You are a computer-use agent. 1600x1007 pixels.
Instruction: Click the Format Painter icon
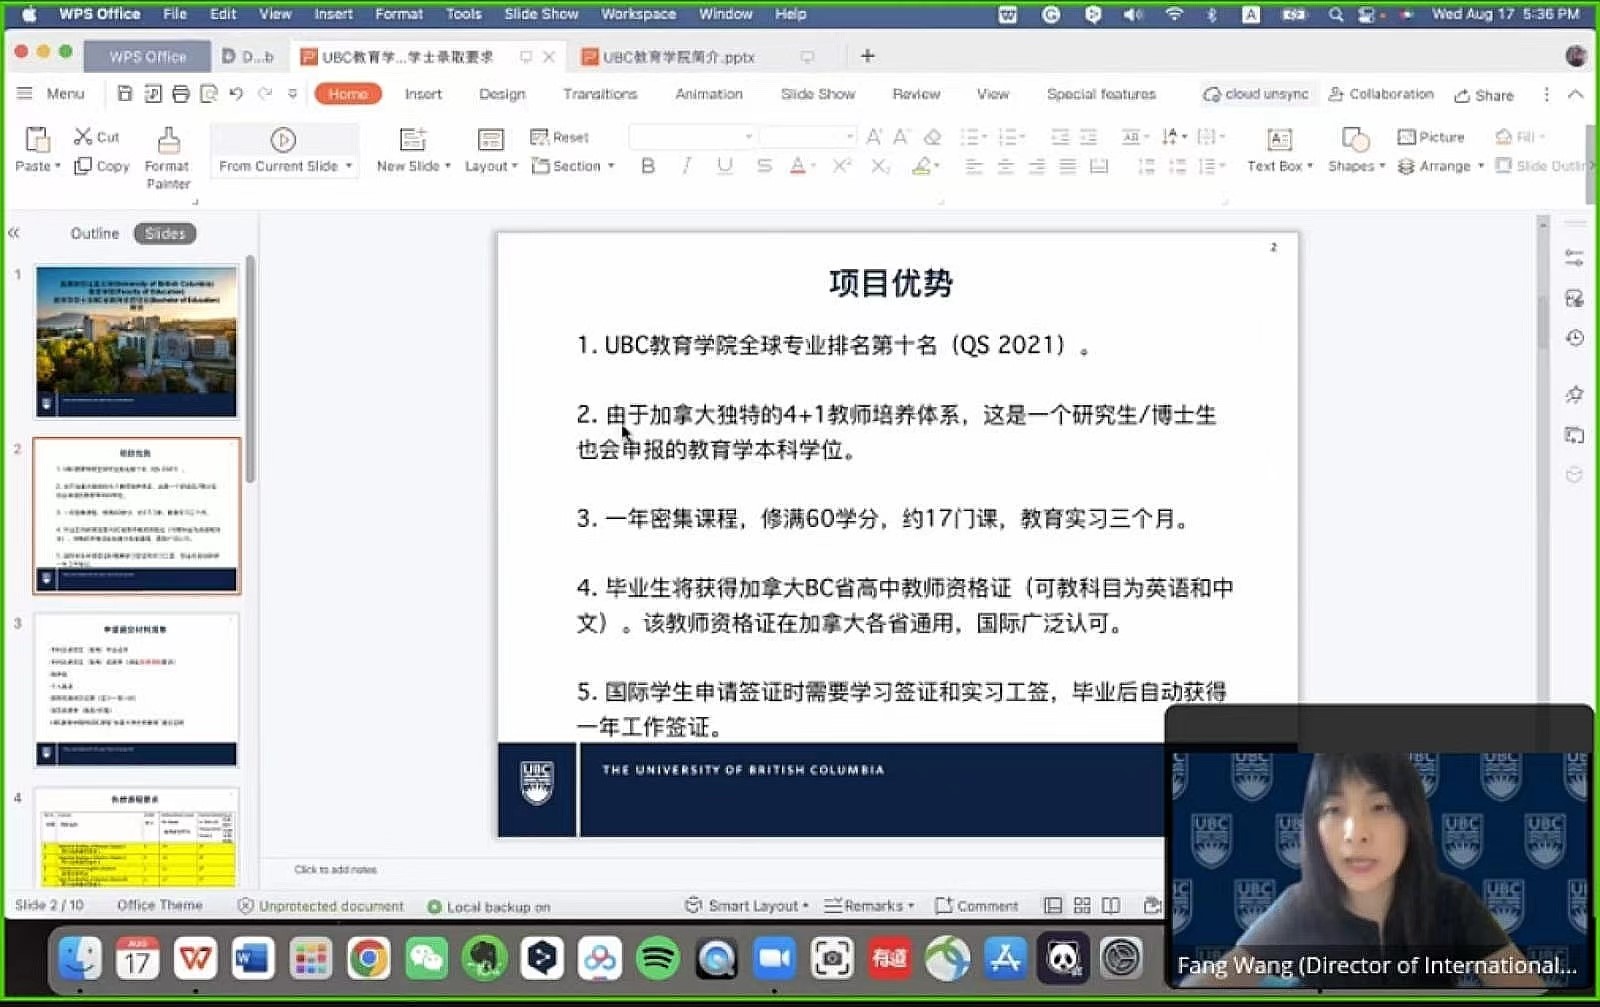point(168,140)
